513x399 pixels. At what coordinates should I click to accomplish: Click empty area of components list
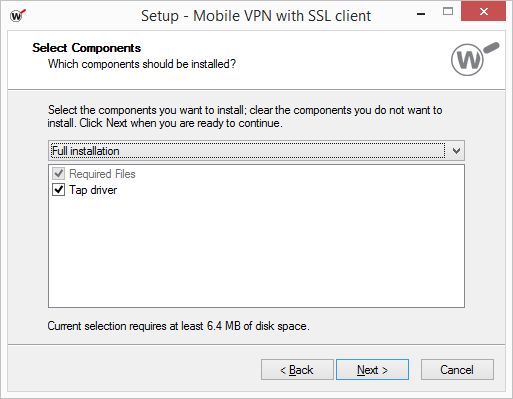coord(256,253)
